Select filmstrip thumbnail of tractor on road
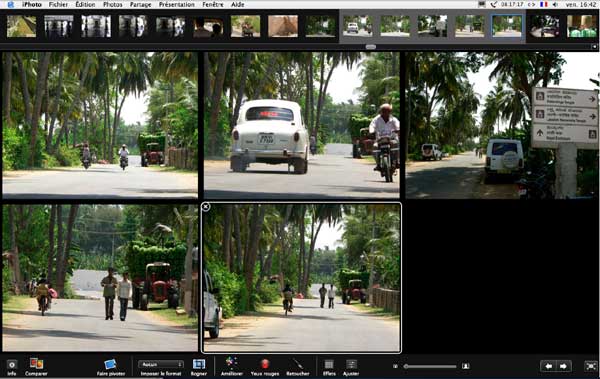 (x=245, y=26)
